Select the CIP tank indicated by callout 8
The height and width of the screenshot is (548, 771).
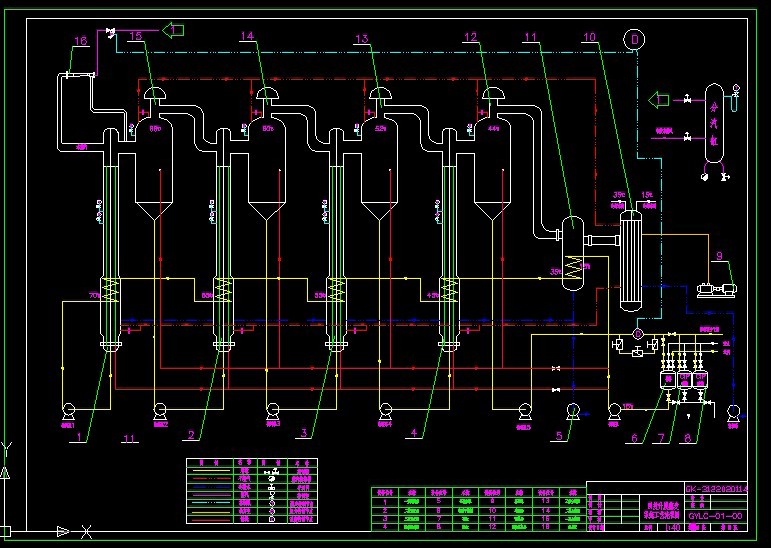[x=700, y=380]
